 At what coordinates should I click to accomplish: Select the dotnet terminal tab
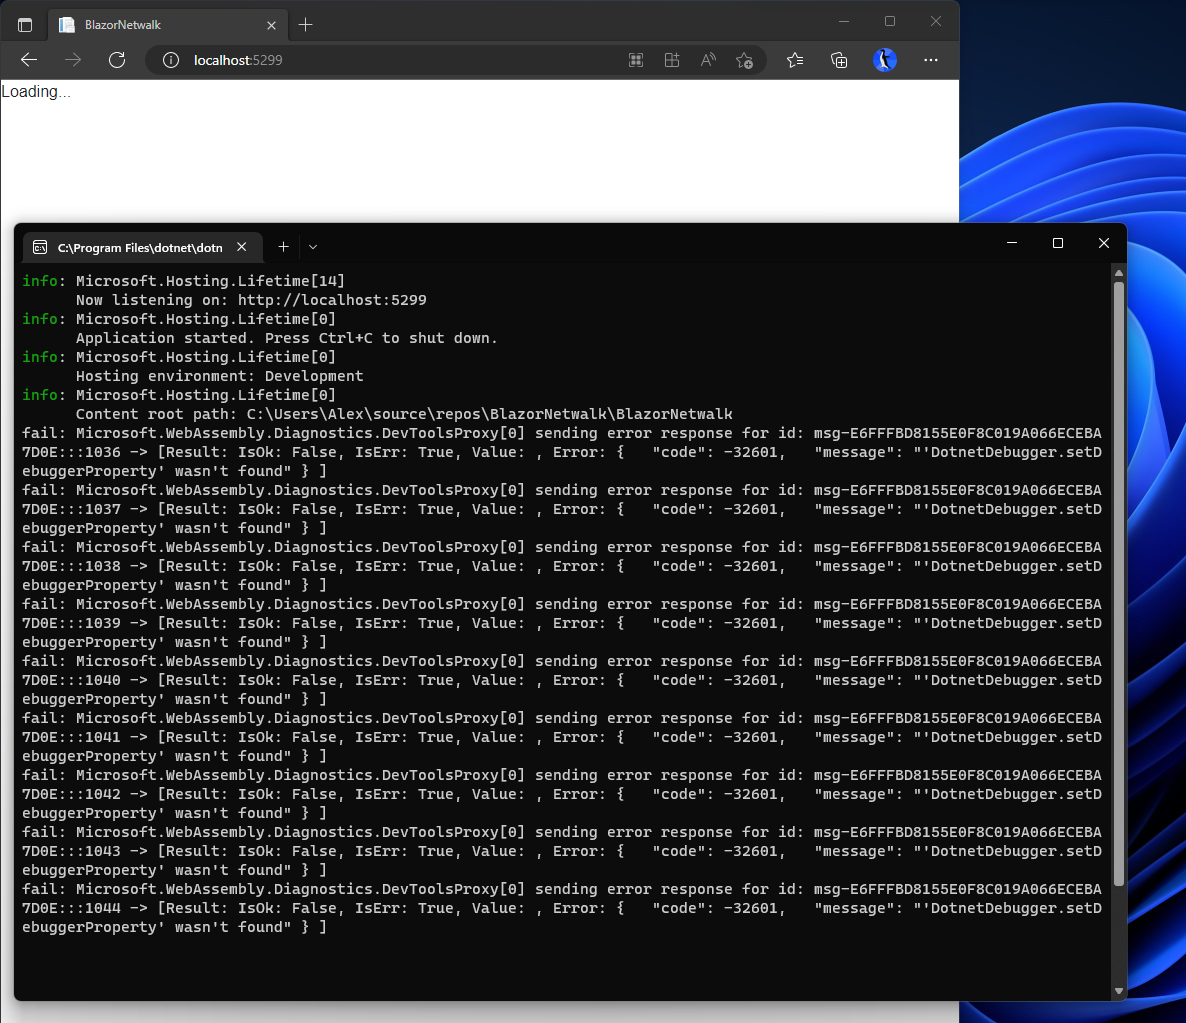tap(140, 246)
